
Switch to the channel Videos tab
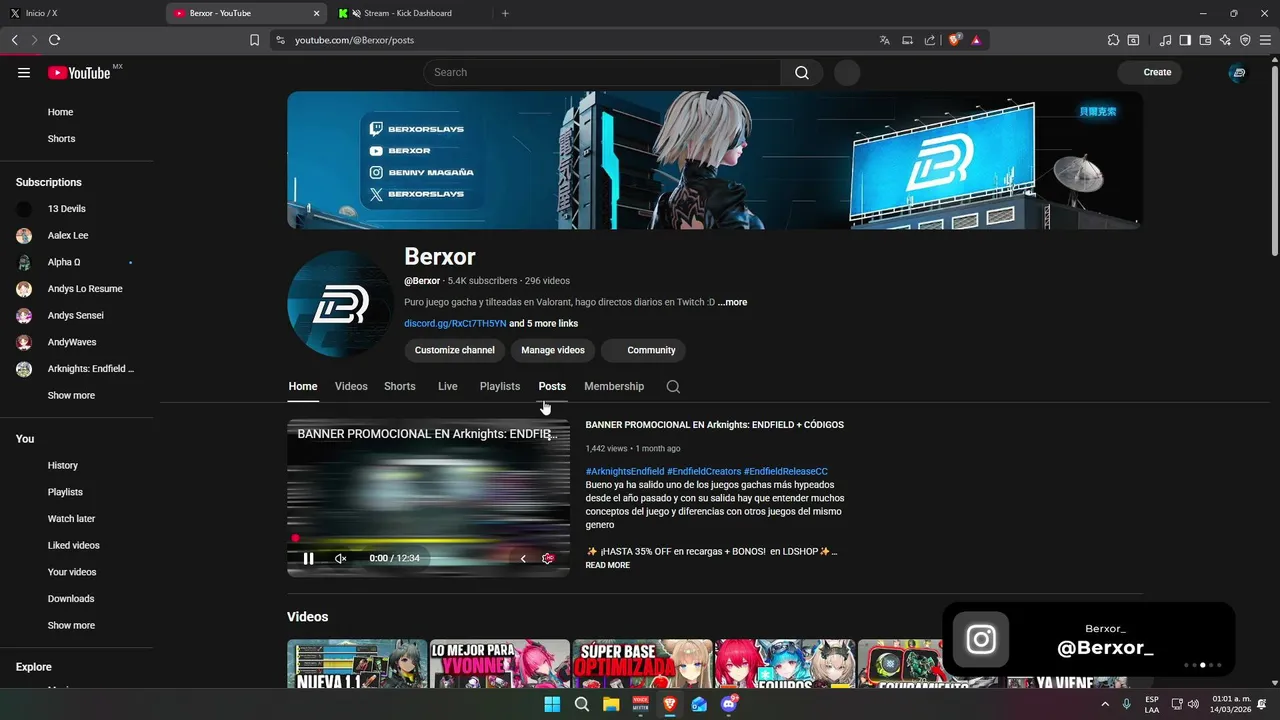351,386
